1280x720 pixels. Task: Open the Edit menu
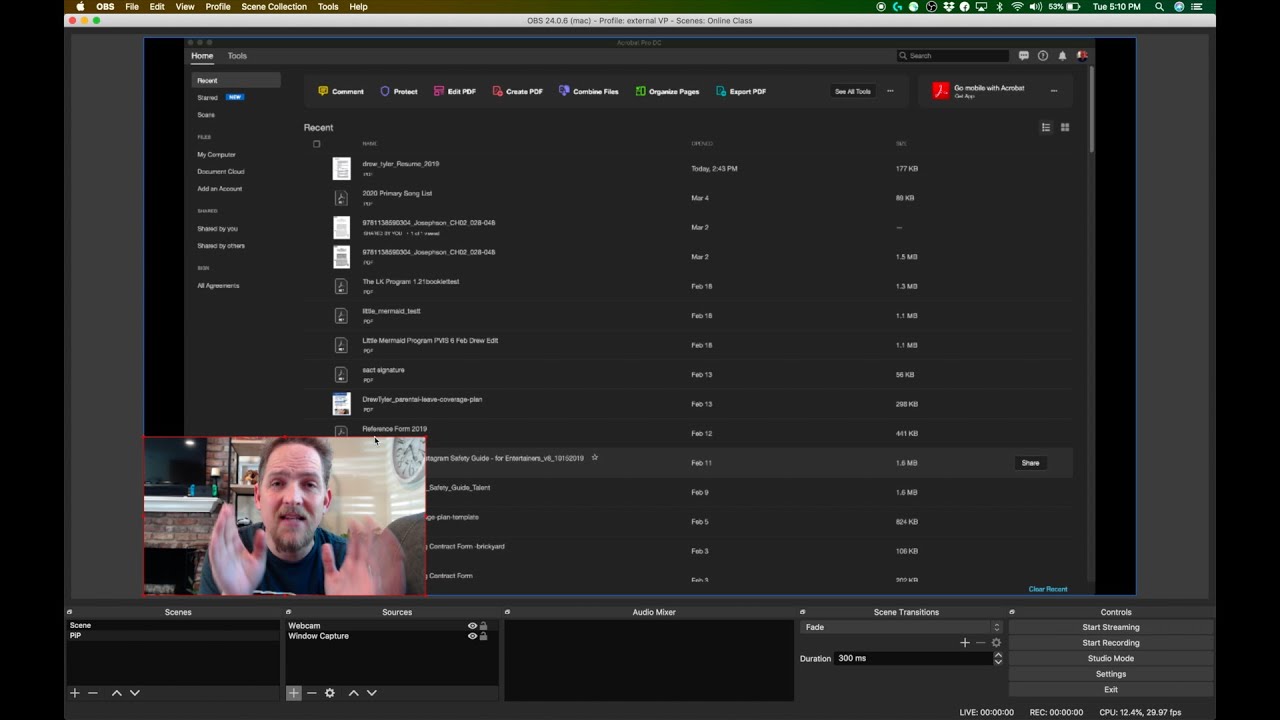(x=157, y=6)
